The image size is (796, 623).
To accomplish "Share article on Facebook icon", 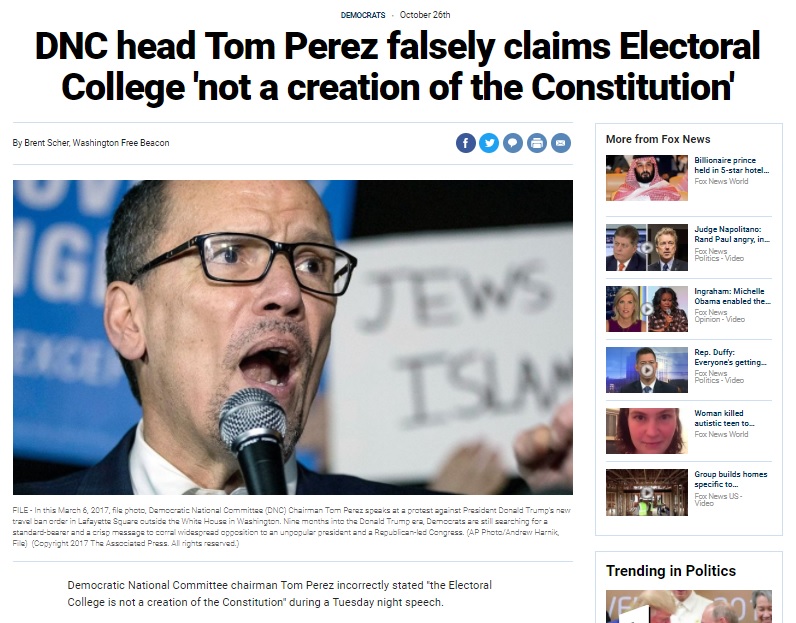I will (x=466, y=143).
